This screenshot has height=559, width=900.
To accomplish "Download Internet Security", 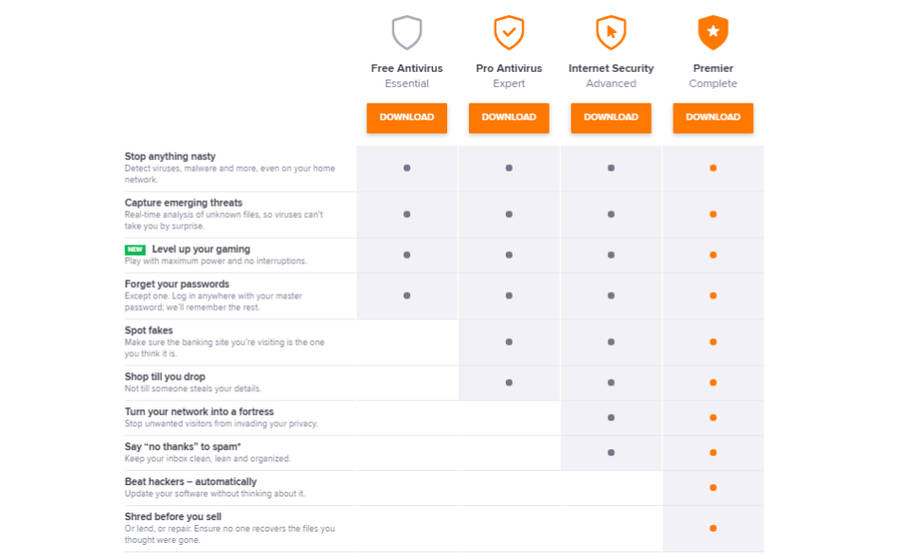I will (611, 118).
